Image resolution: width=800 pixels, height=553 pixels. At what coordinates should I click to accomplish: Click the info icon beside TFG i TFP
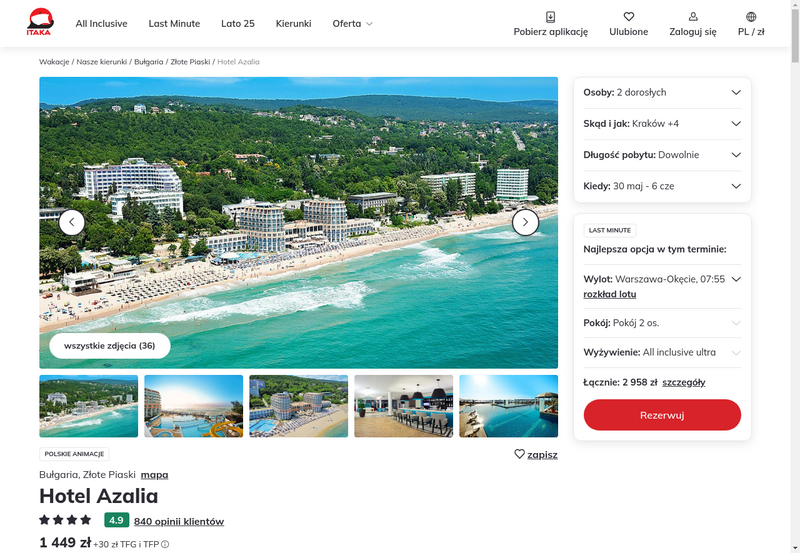165,544
